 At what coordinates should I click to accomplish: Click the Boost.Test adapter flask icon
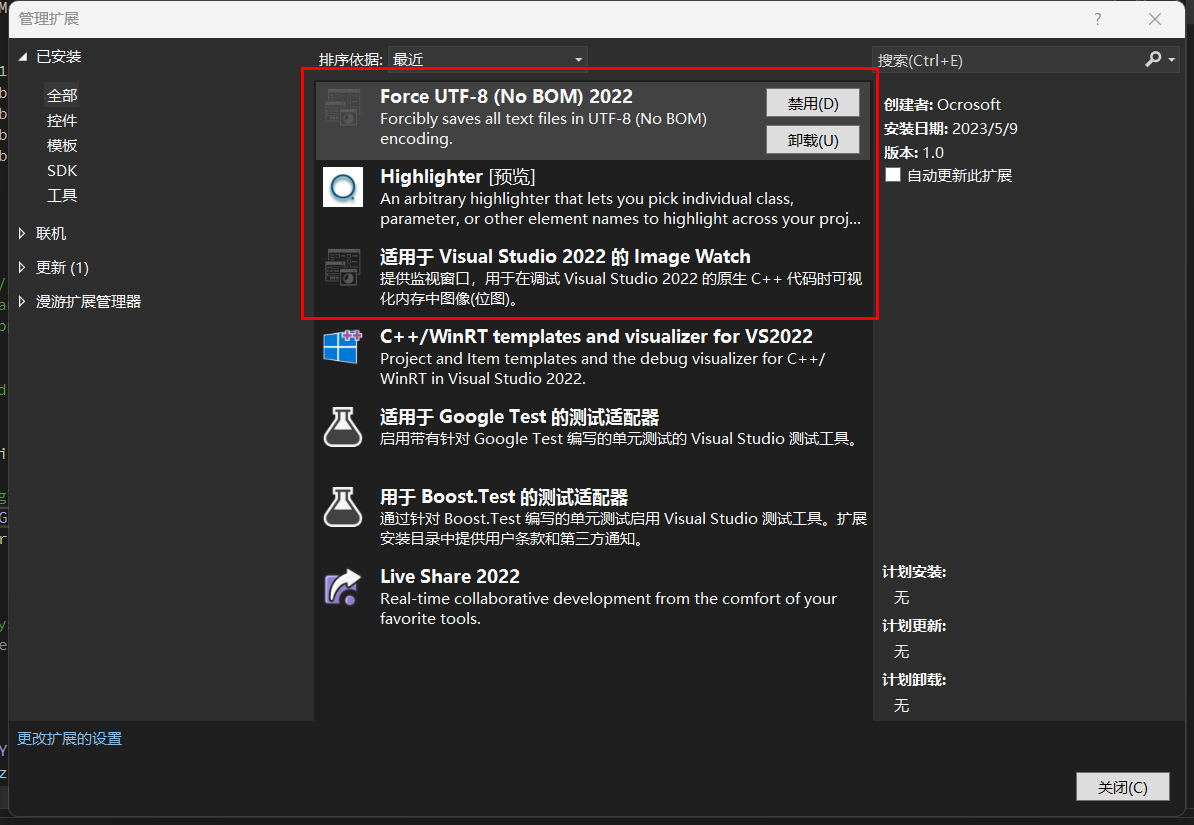coord(343,507)
